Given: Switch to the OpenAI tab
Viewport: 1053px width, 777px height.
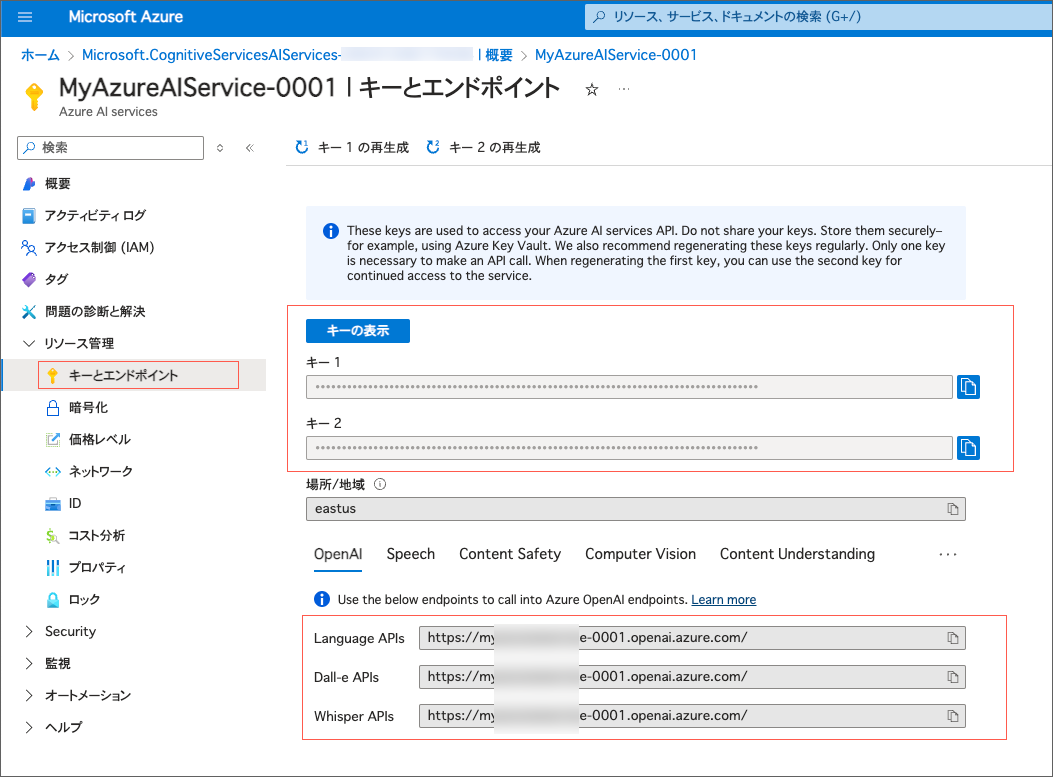Looking at the screenshot, I should coord(338,554).
